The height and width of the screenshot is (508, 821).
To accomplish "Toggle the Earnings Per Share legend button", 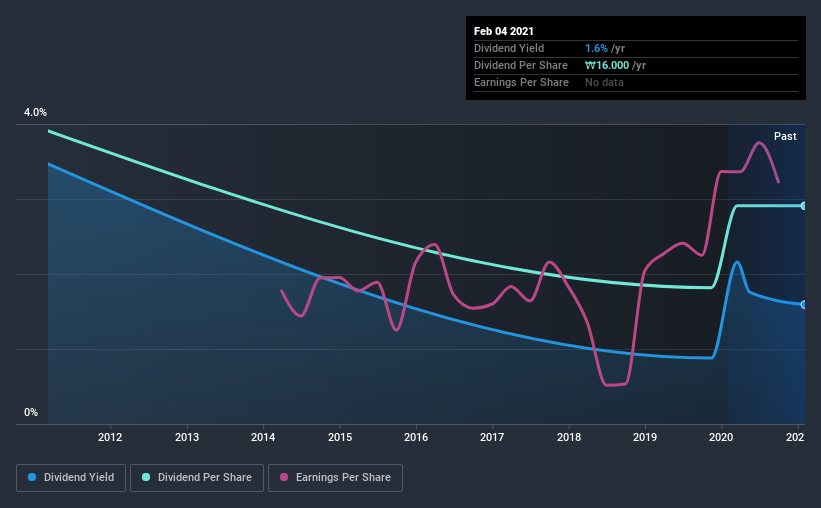I will point(335,478).
